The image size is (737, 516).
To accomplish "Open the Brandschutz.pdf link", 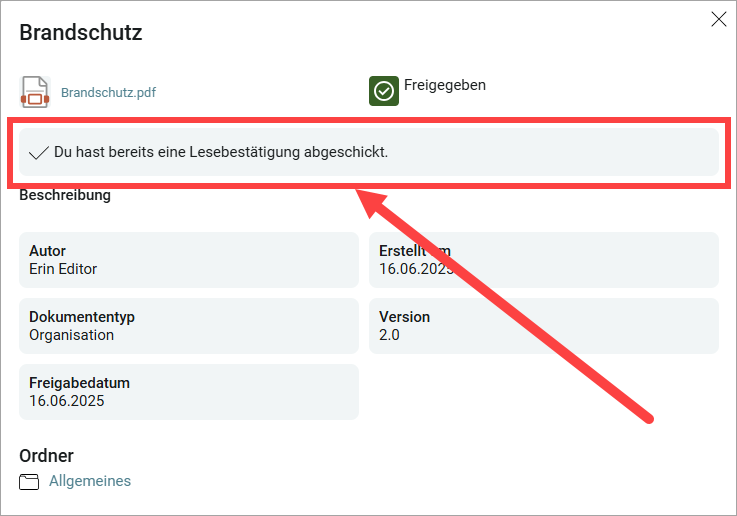I will pos(108,93).
